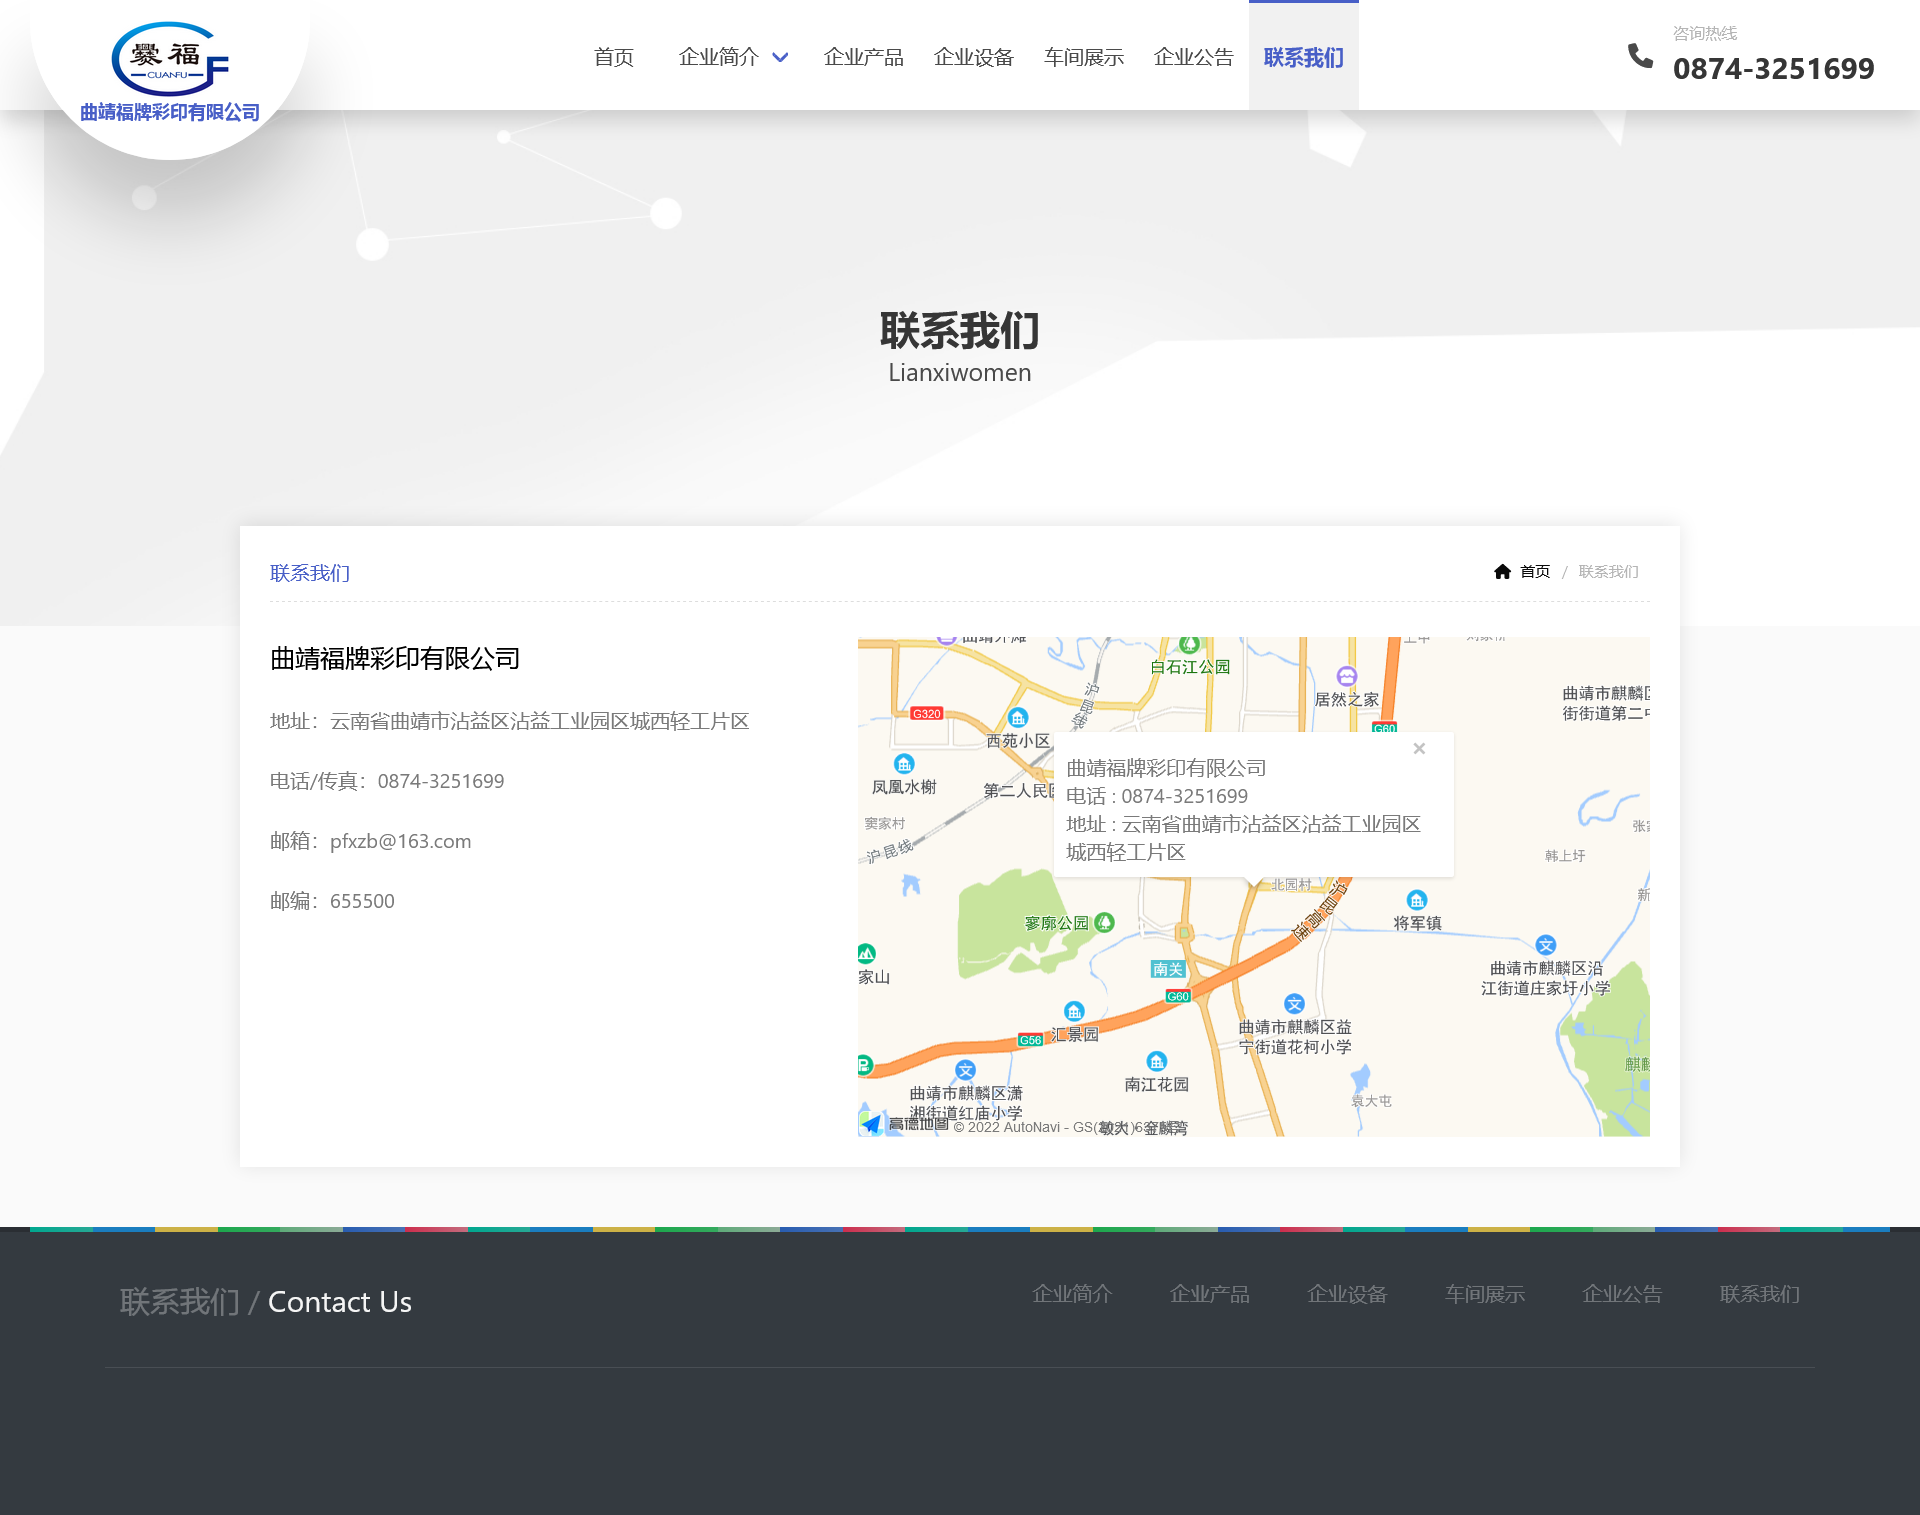Click the 白石江公园 park marker on map
The image size is (1920, 1515).
1189,646
